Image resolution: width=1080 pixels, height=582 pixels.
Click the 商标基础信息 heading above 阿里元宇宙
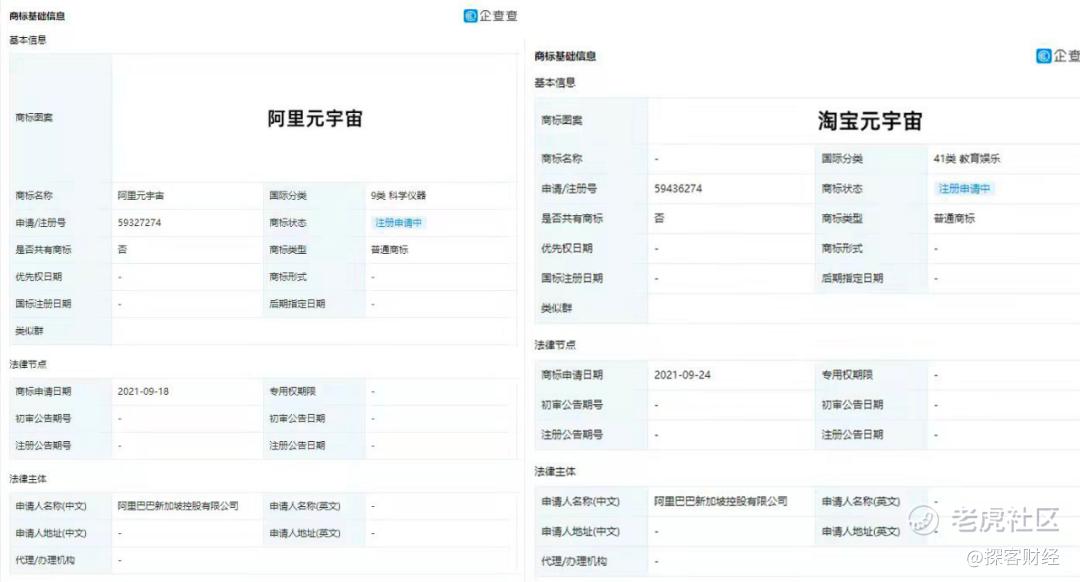[x=37, y=16]
